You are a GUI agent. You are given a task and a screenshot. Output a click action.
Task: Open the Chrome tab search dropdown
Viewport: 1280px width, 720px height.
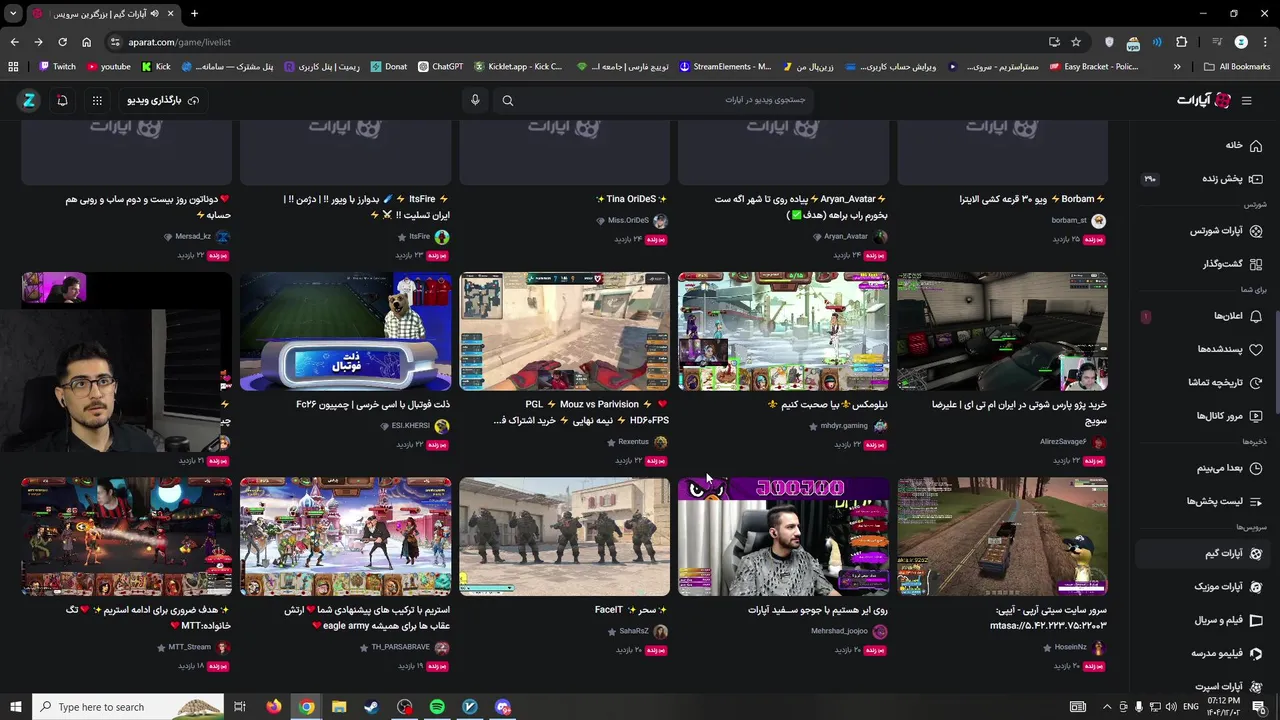pos(13,14)
